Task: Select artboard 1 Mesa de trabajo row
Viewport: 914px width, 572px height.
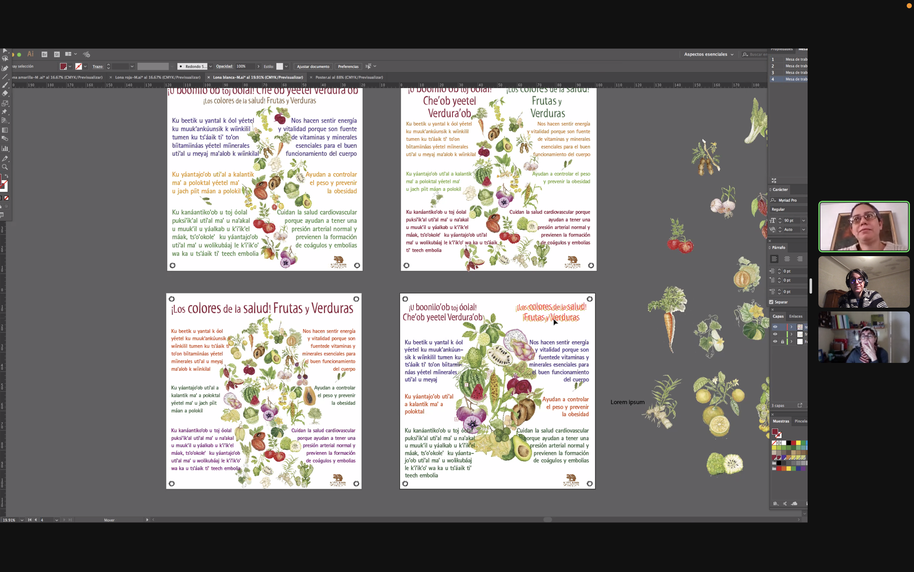Action: pyautogui.click(x=789, y=59)
